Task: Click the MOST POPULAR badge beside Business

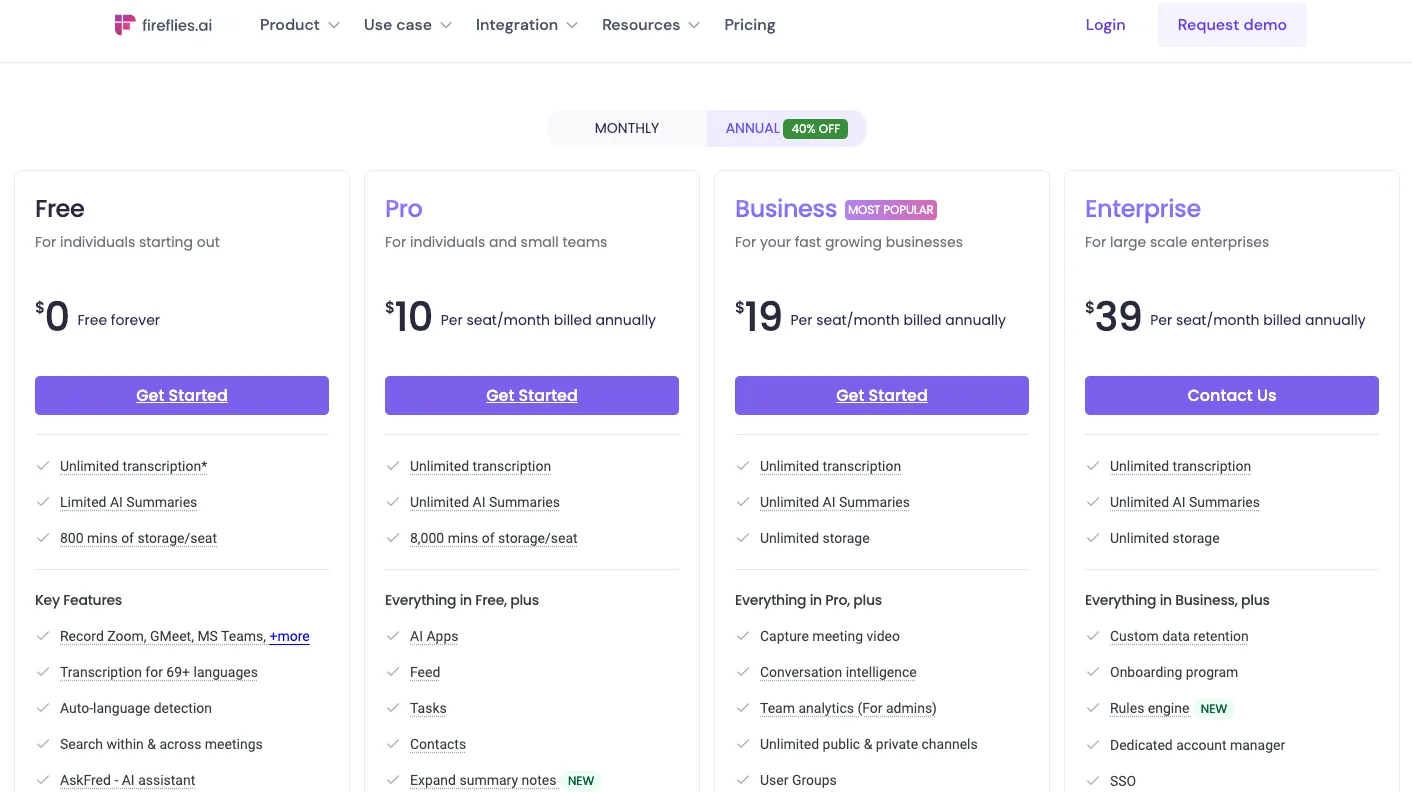Action: [x=891, y=210]
